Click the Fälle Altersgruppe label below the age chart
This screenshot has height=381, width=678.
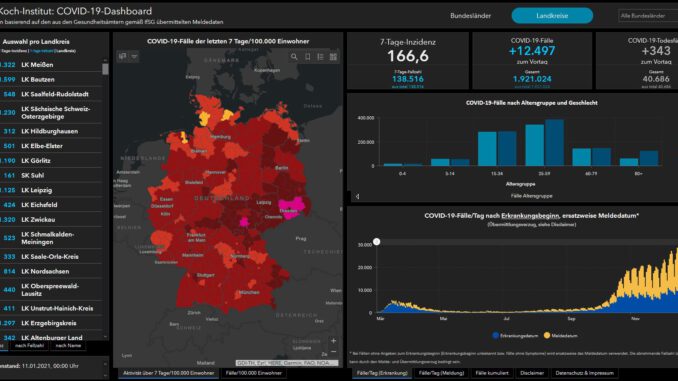(531, 196)
